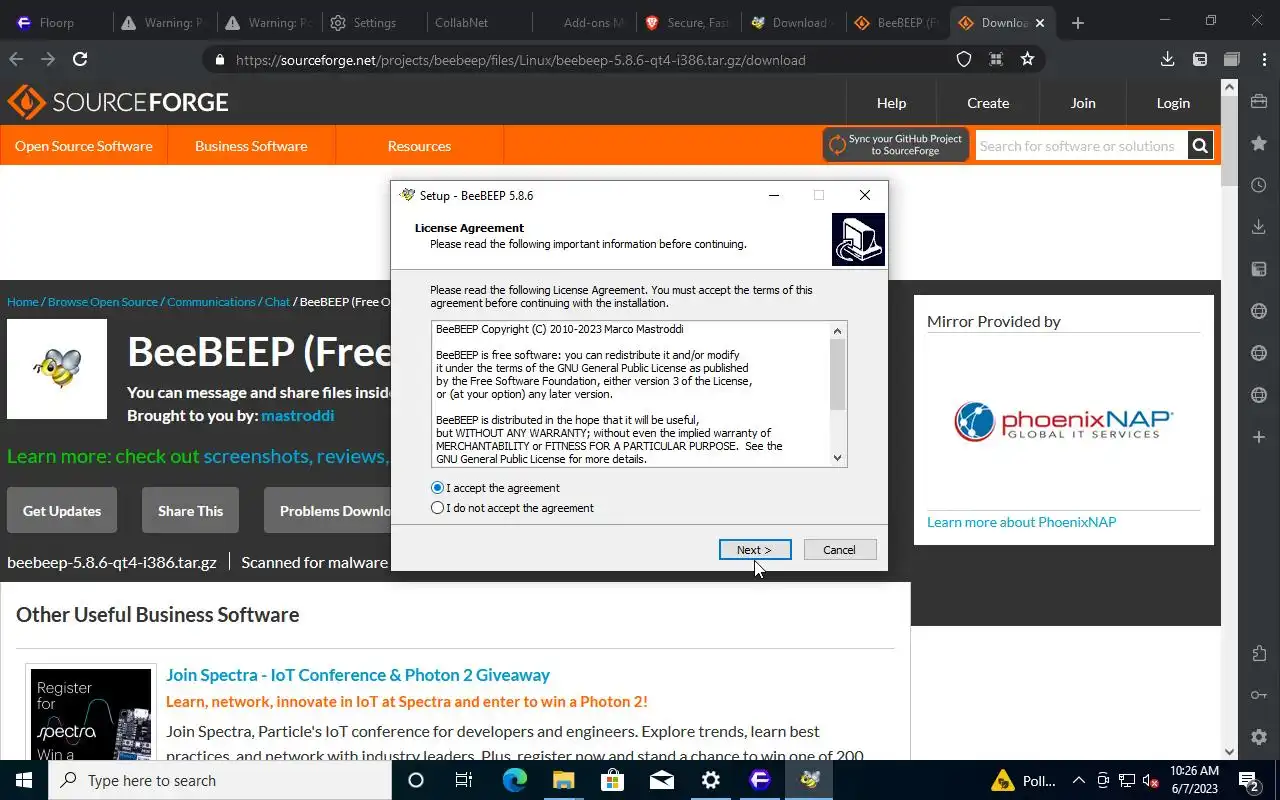Image resolution: width=1280 pixels, height=800 pixels.
Task: Click the SourceForge logo
Action: (118, 102)
